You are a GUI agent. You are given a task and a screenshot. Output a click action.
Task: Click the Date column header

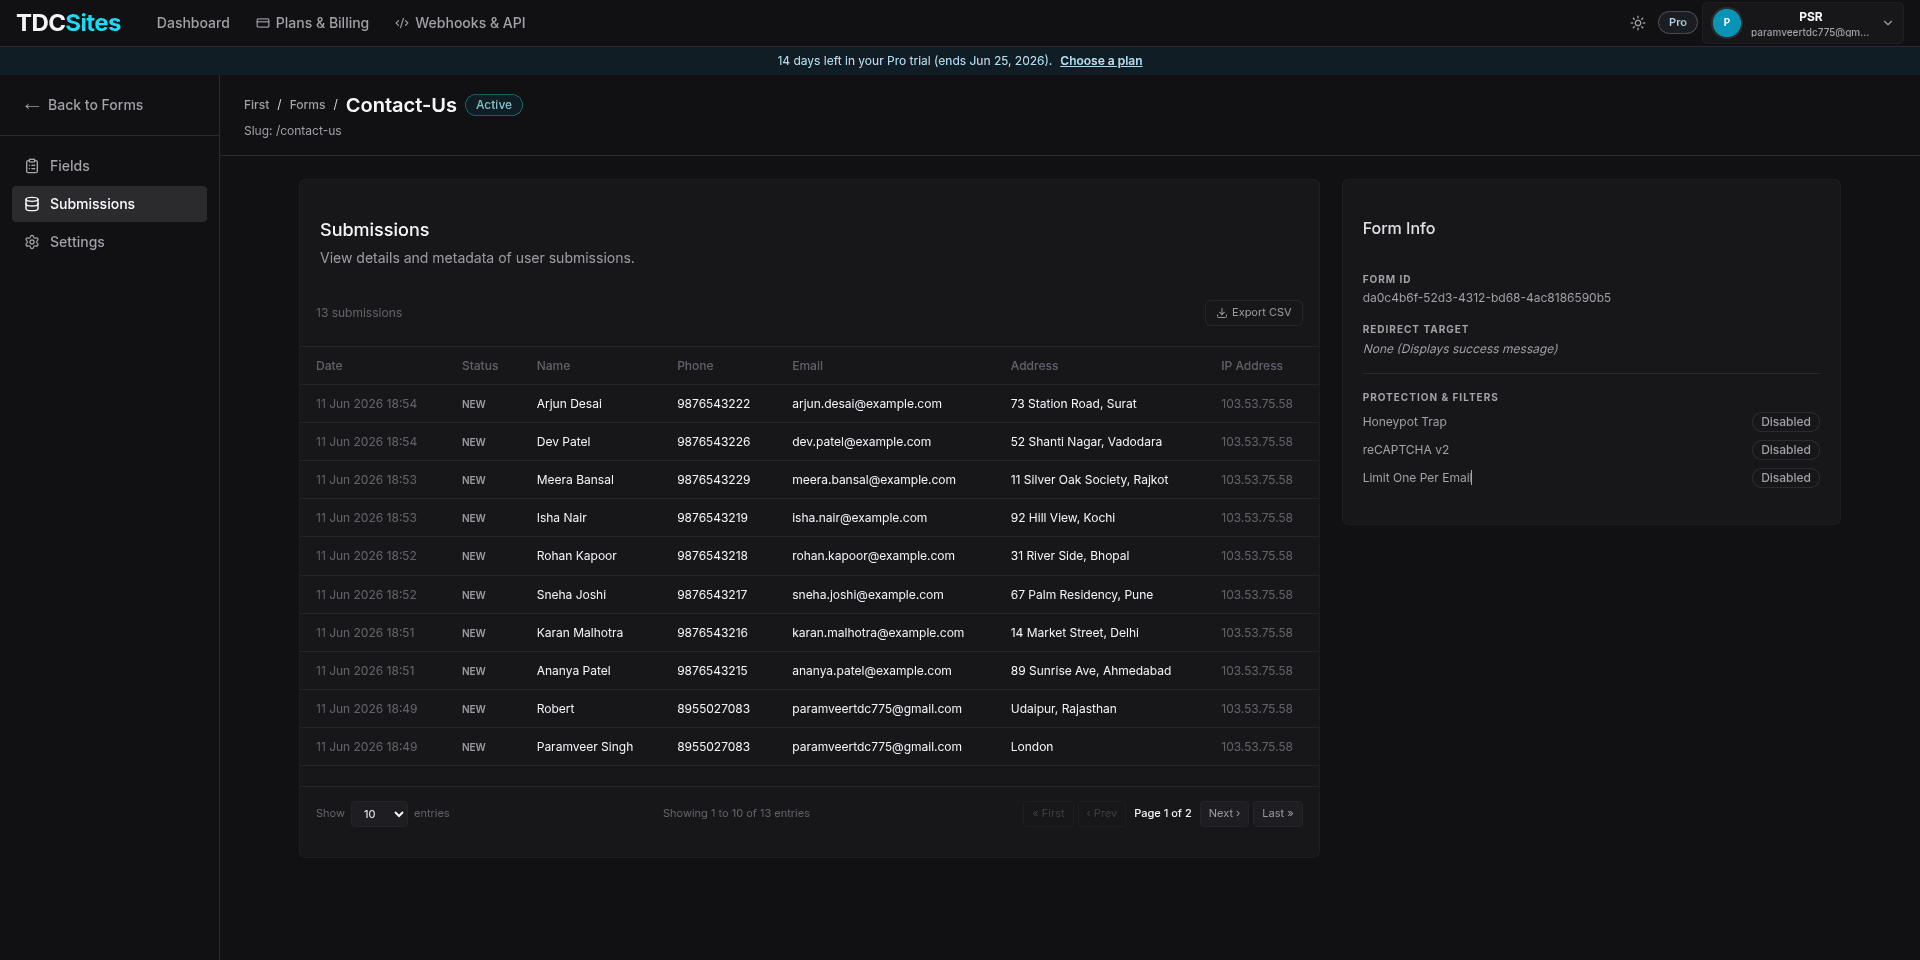pos(329,366)
